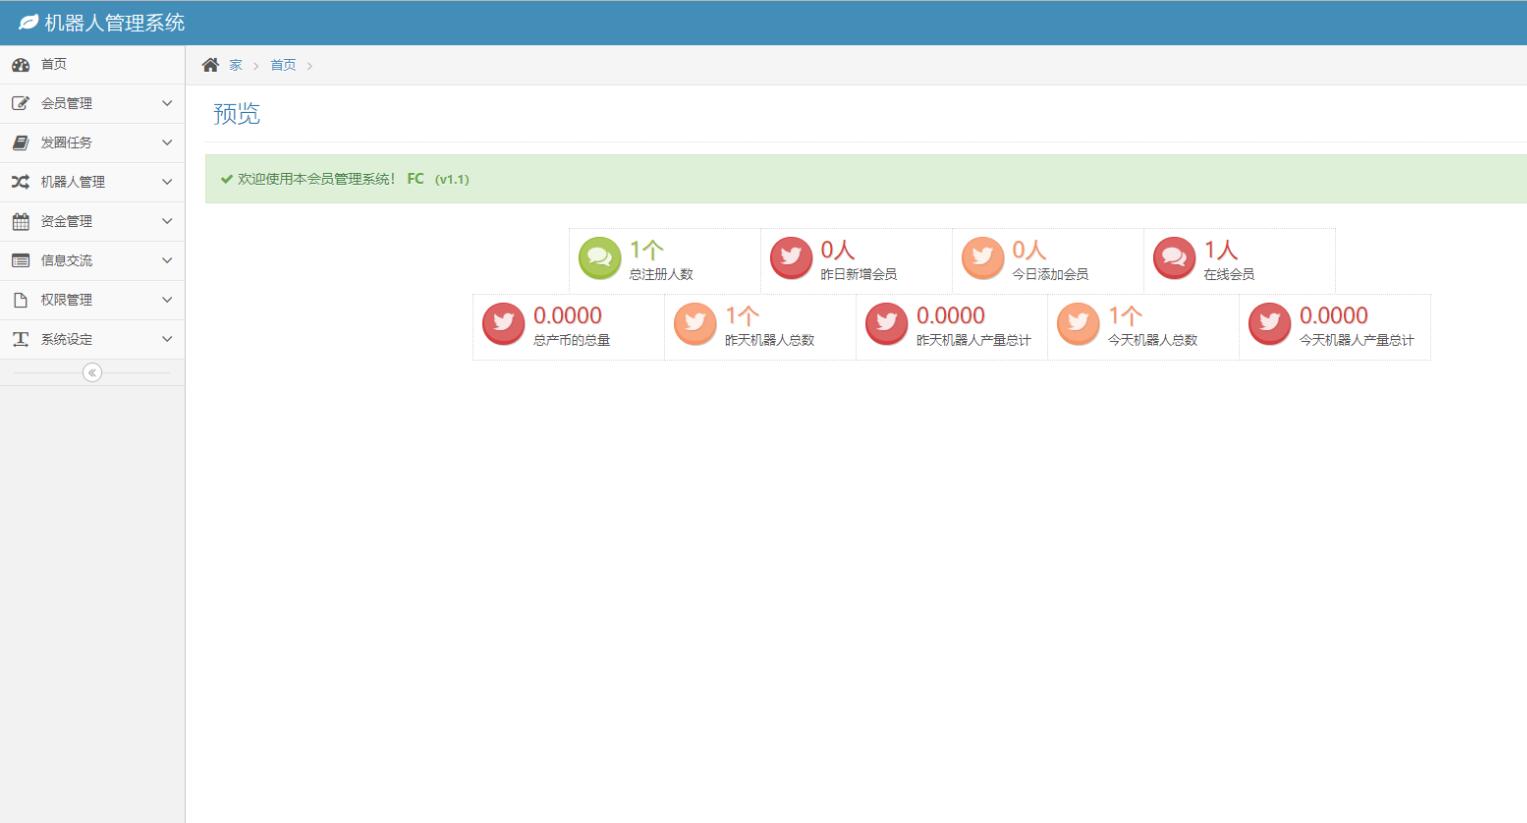
Task: Expand the 会员管理 chevron
Action: coord(167,103)
